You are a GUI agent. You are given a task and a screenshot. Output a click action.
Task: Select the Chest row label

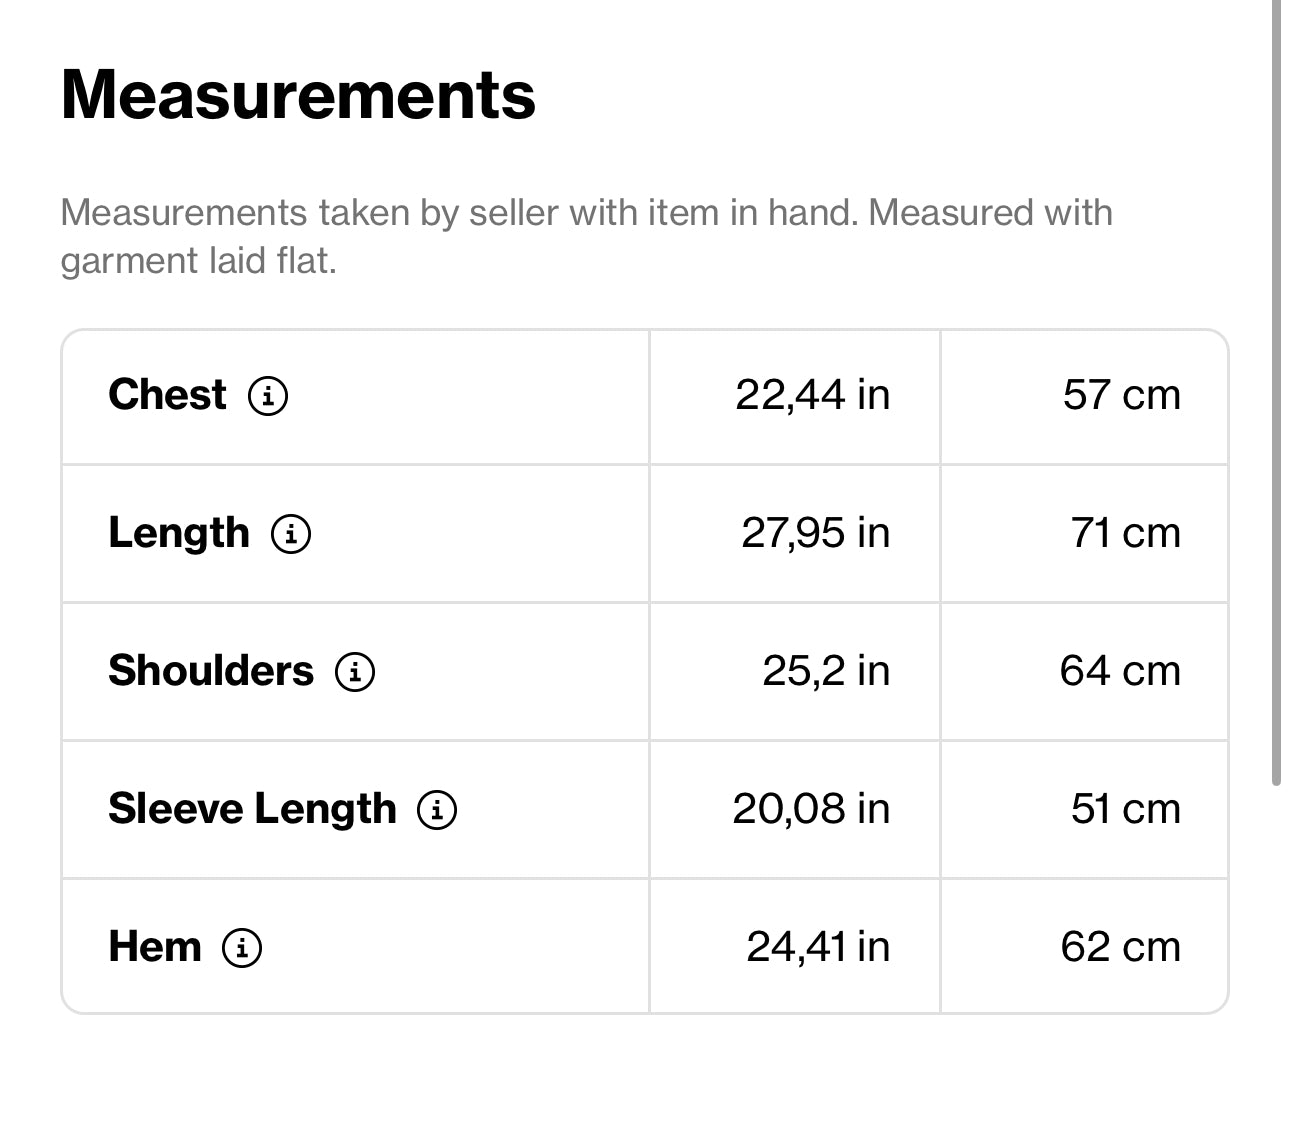167,395
